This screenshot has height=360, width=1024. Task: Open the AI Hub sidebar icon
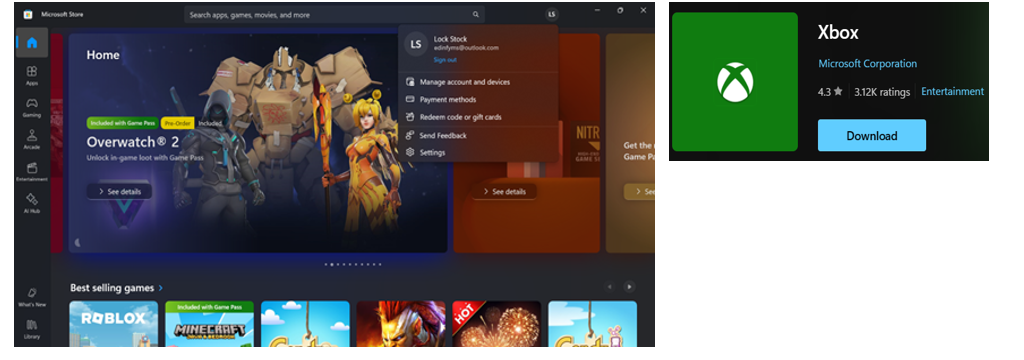(x=31, y=203)
